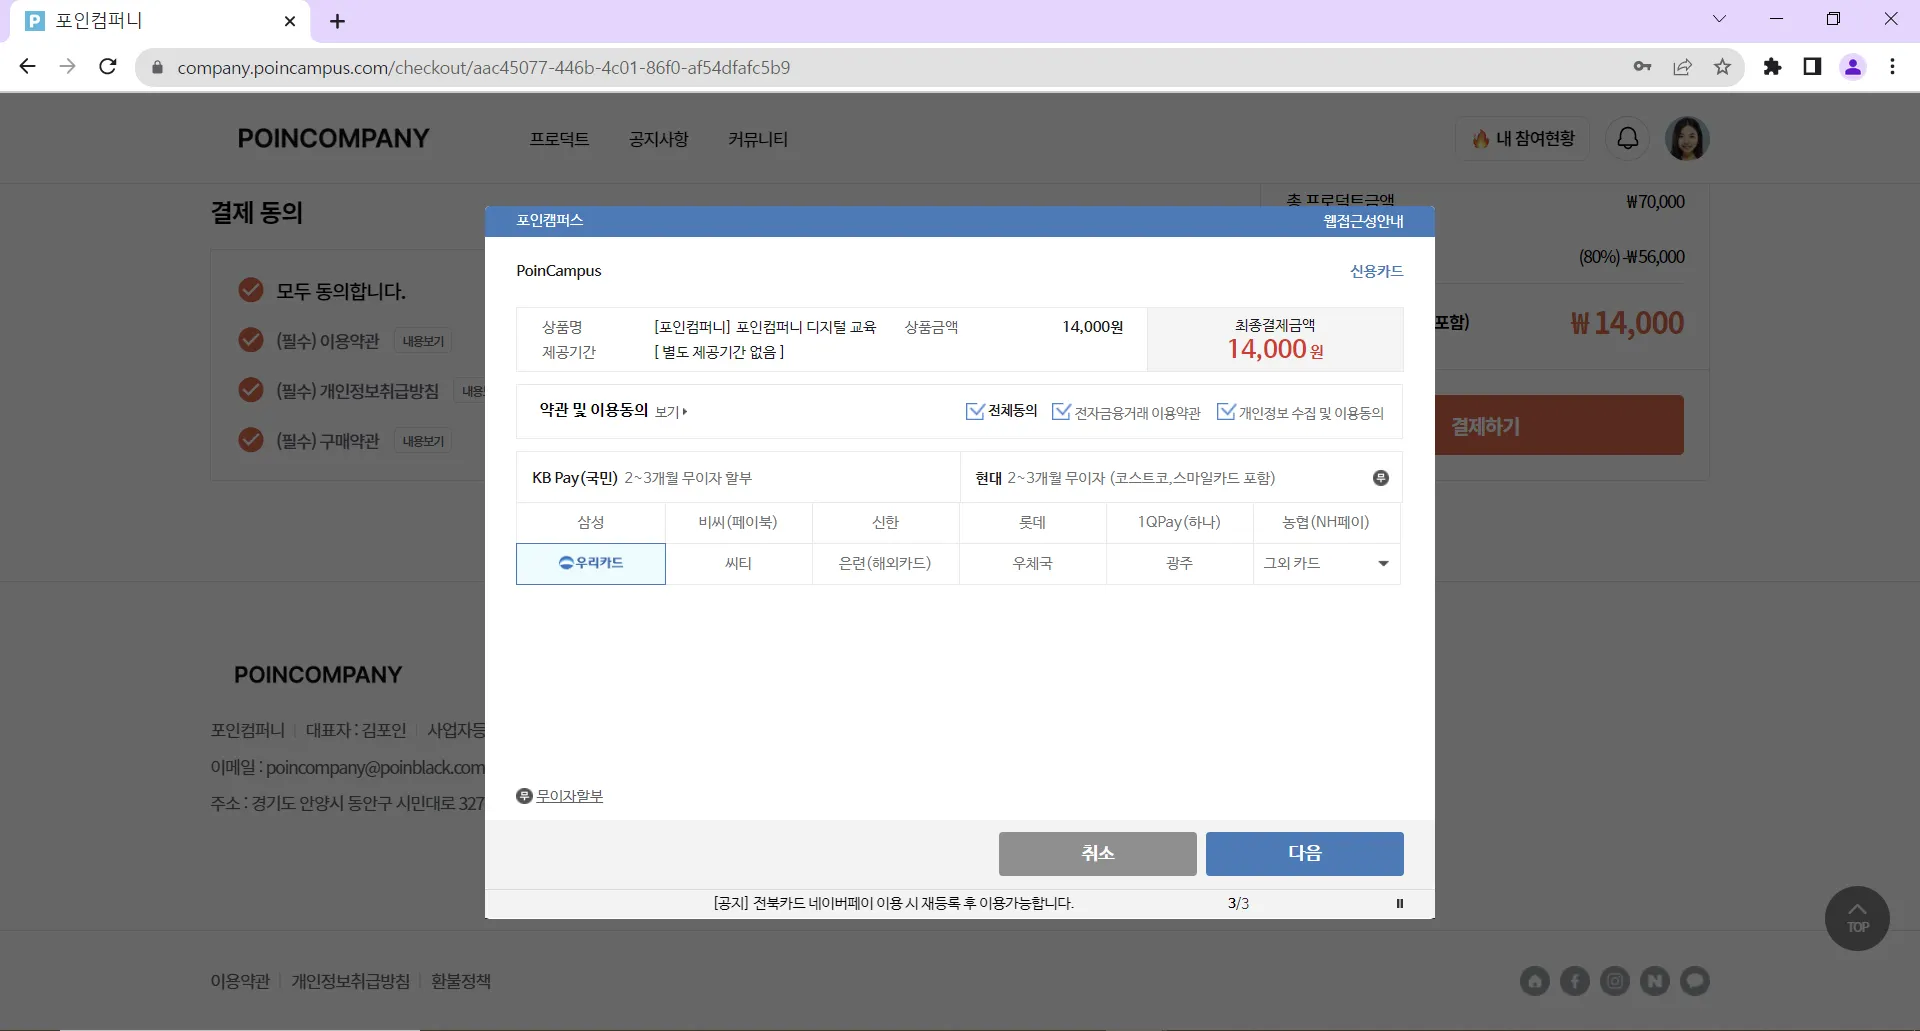Open the browser extensions puzzle icon
1920x1031 pixels.
1772,67
